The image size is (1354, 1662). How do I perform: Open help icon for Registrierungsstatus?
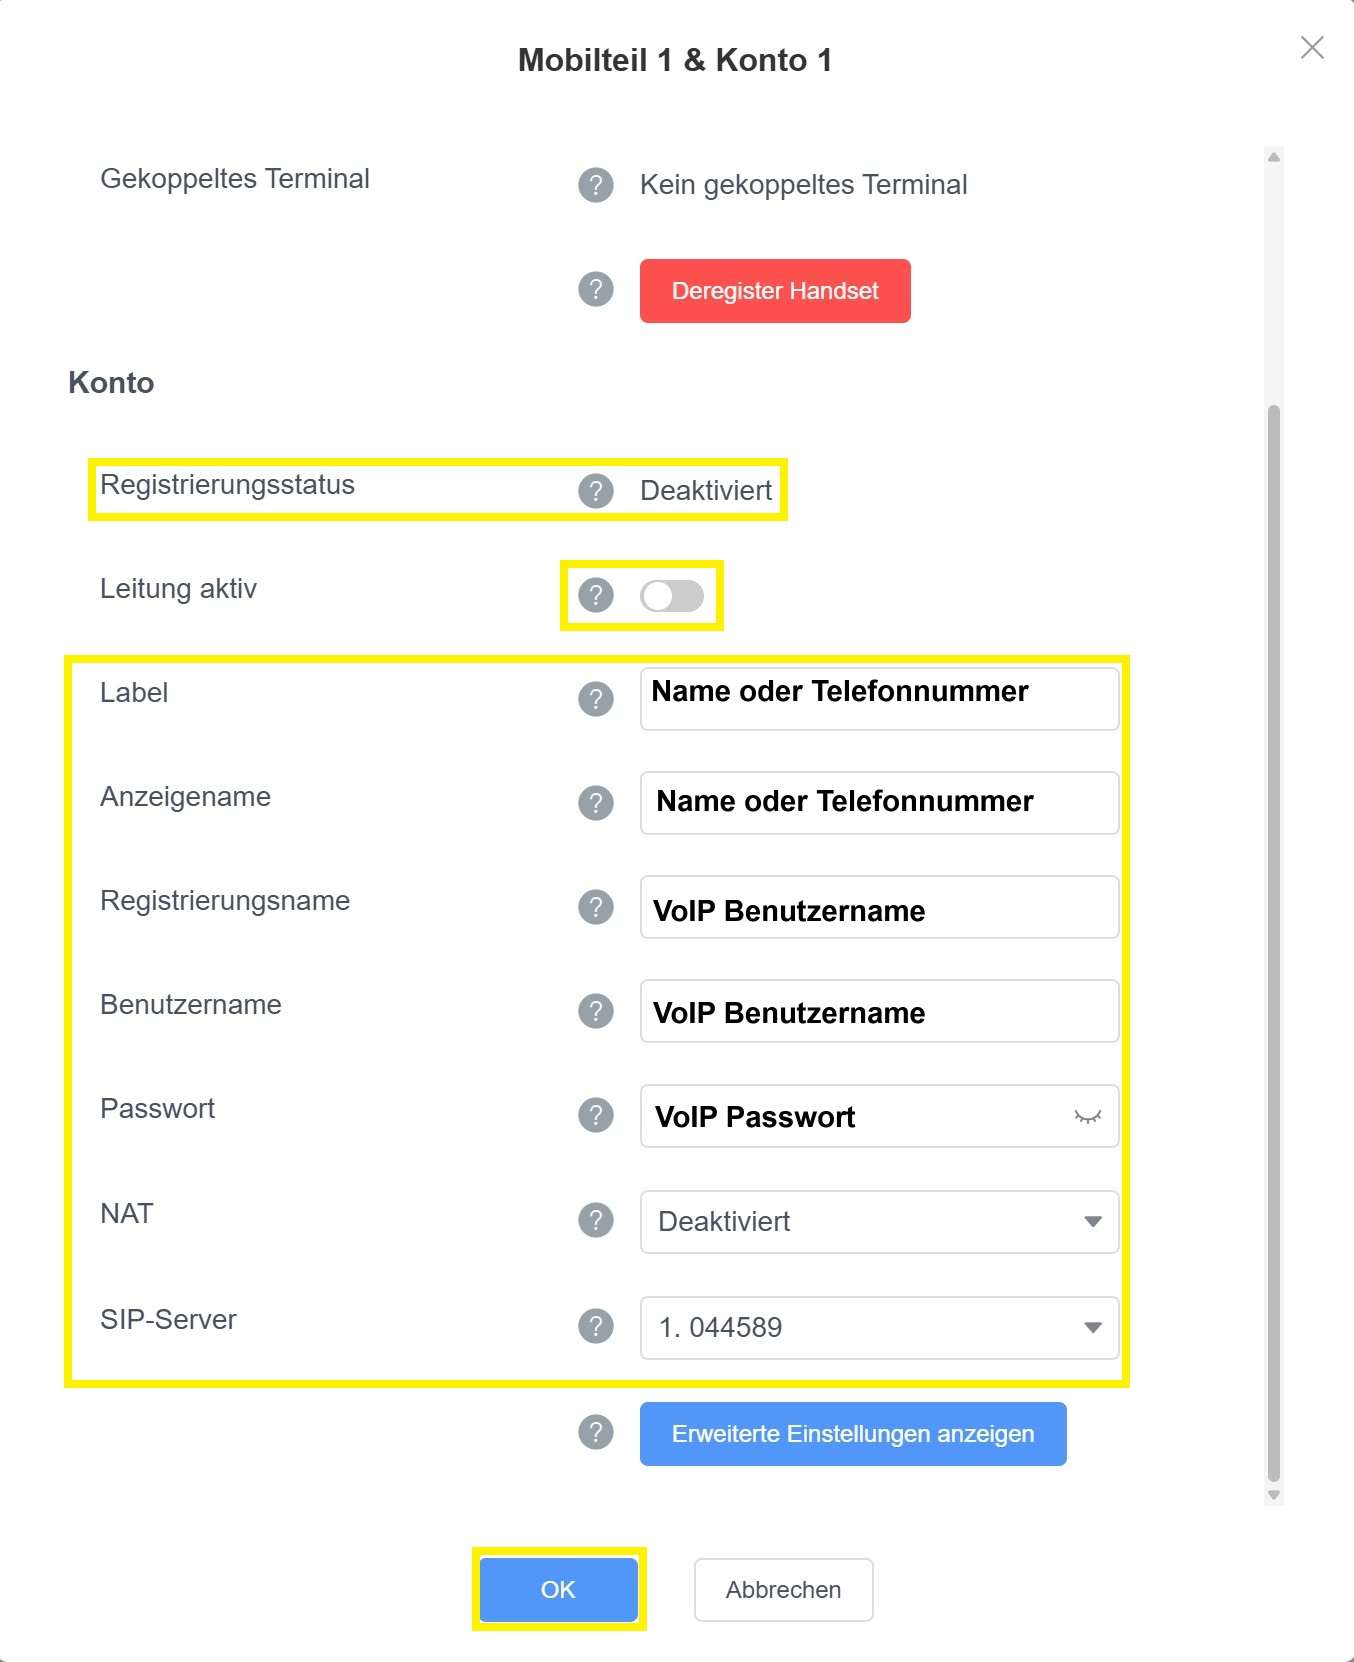[596, 491]
